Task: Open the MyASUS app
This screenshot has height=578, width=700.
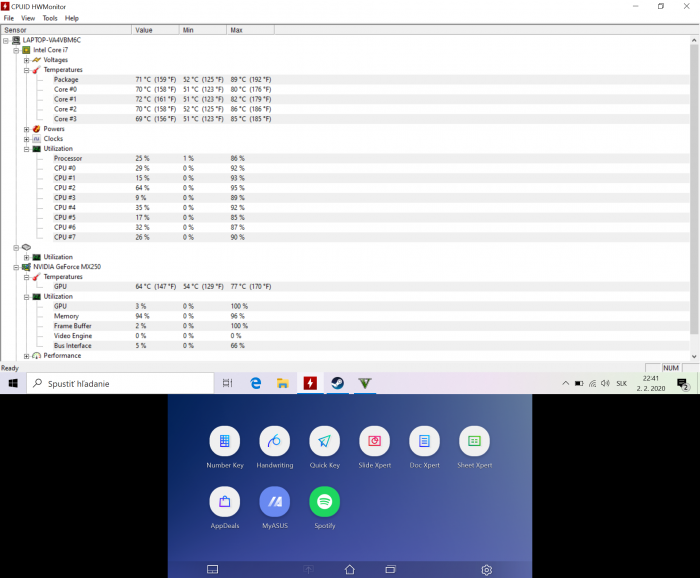Action: coord(274,501)
